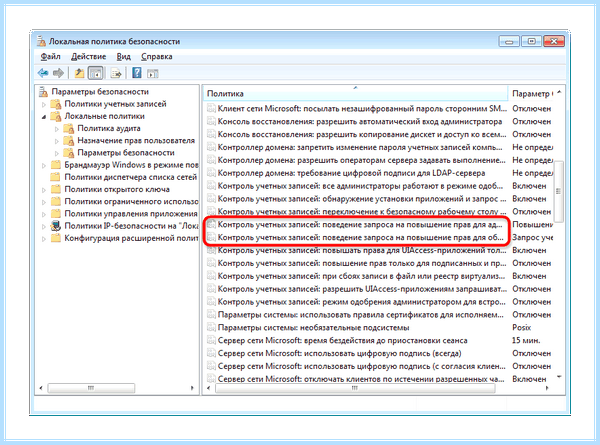This screenshot has width=600, height=445.
Task: Click policy icon of Параметры системы: необязательные подсистемы
Action: click(211, 328)
